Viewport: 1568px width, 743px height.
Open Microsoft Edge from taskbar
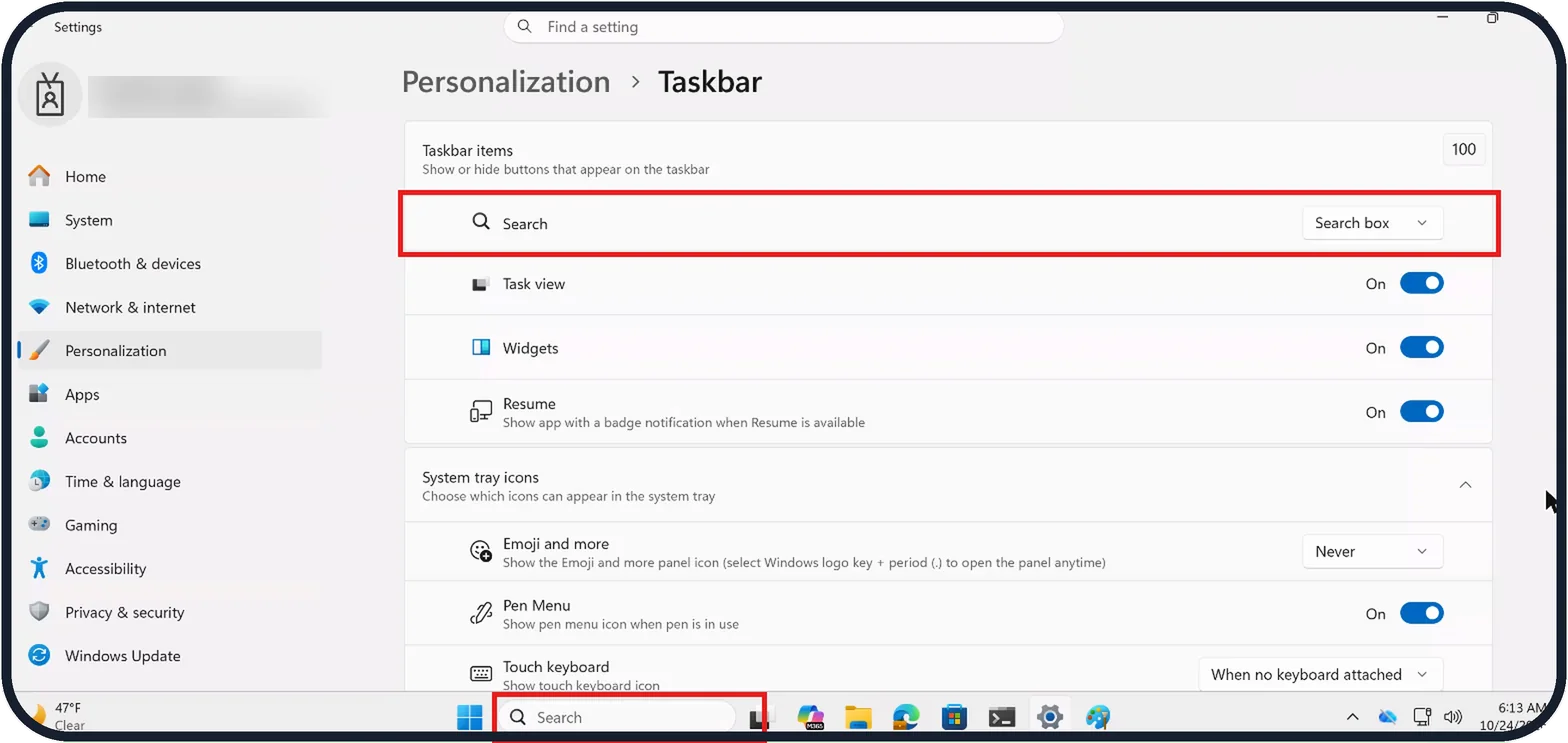tap(906, 717)
